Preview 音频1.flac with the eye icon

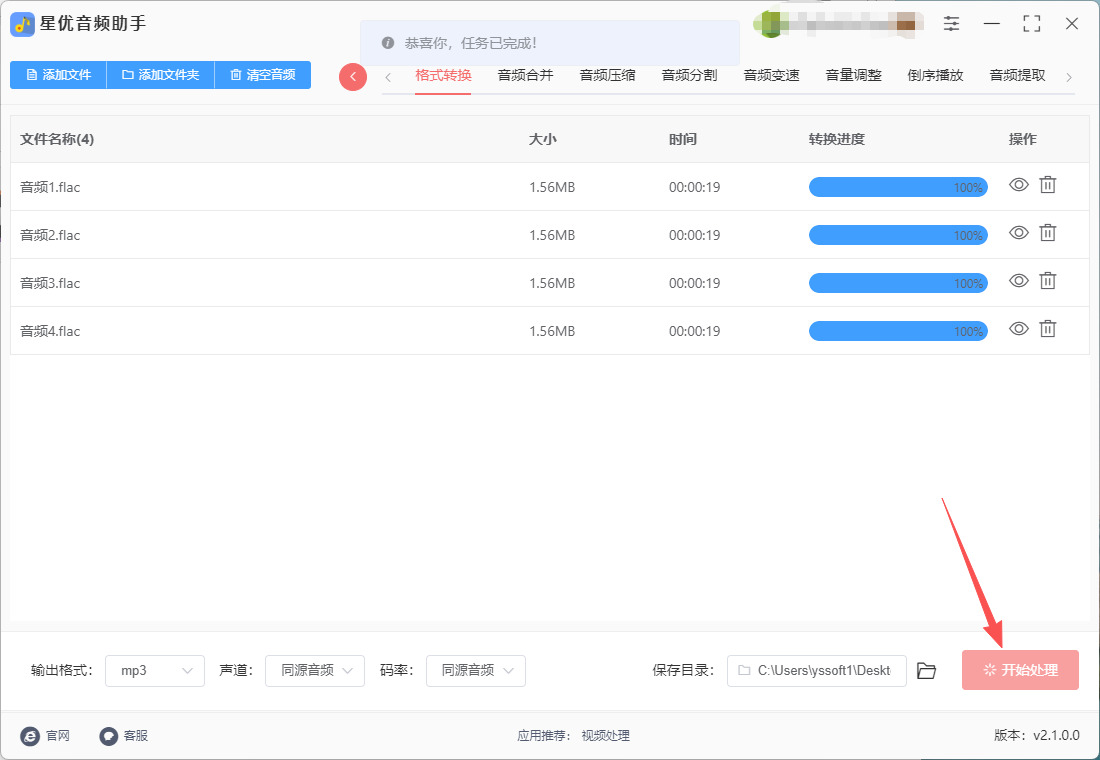coord(1018,185)
